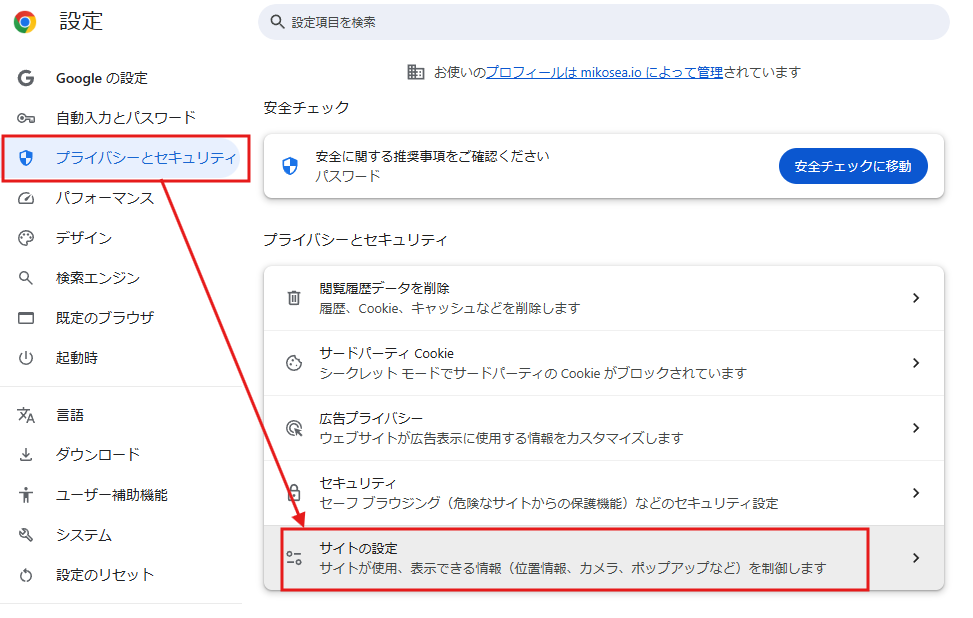Image resolution: width=973 pixels, height=618 pixels.
Task: Click the chevron on 広告プライバシー row
Action: point(916,428)
